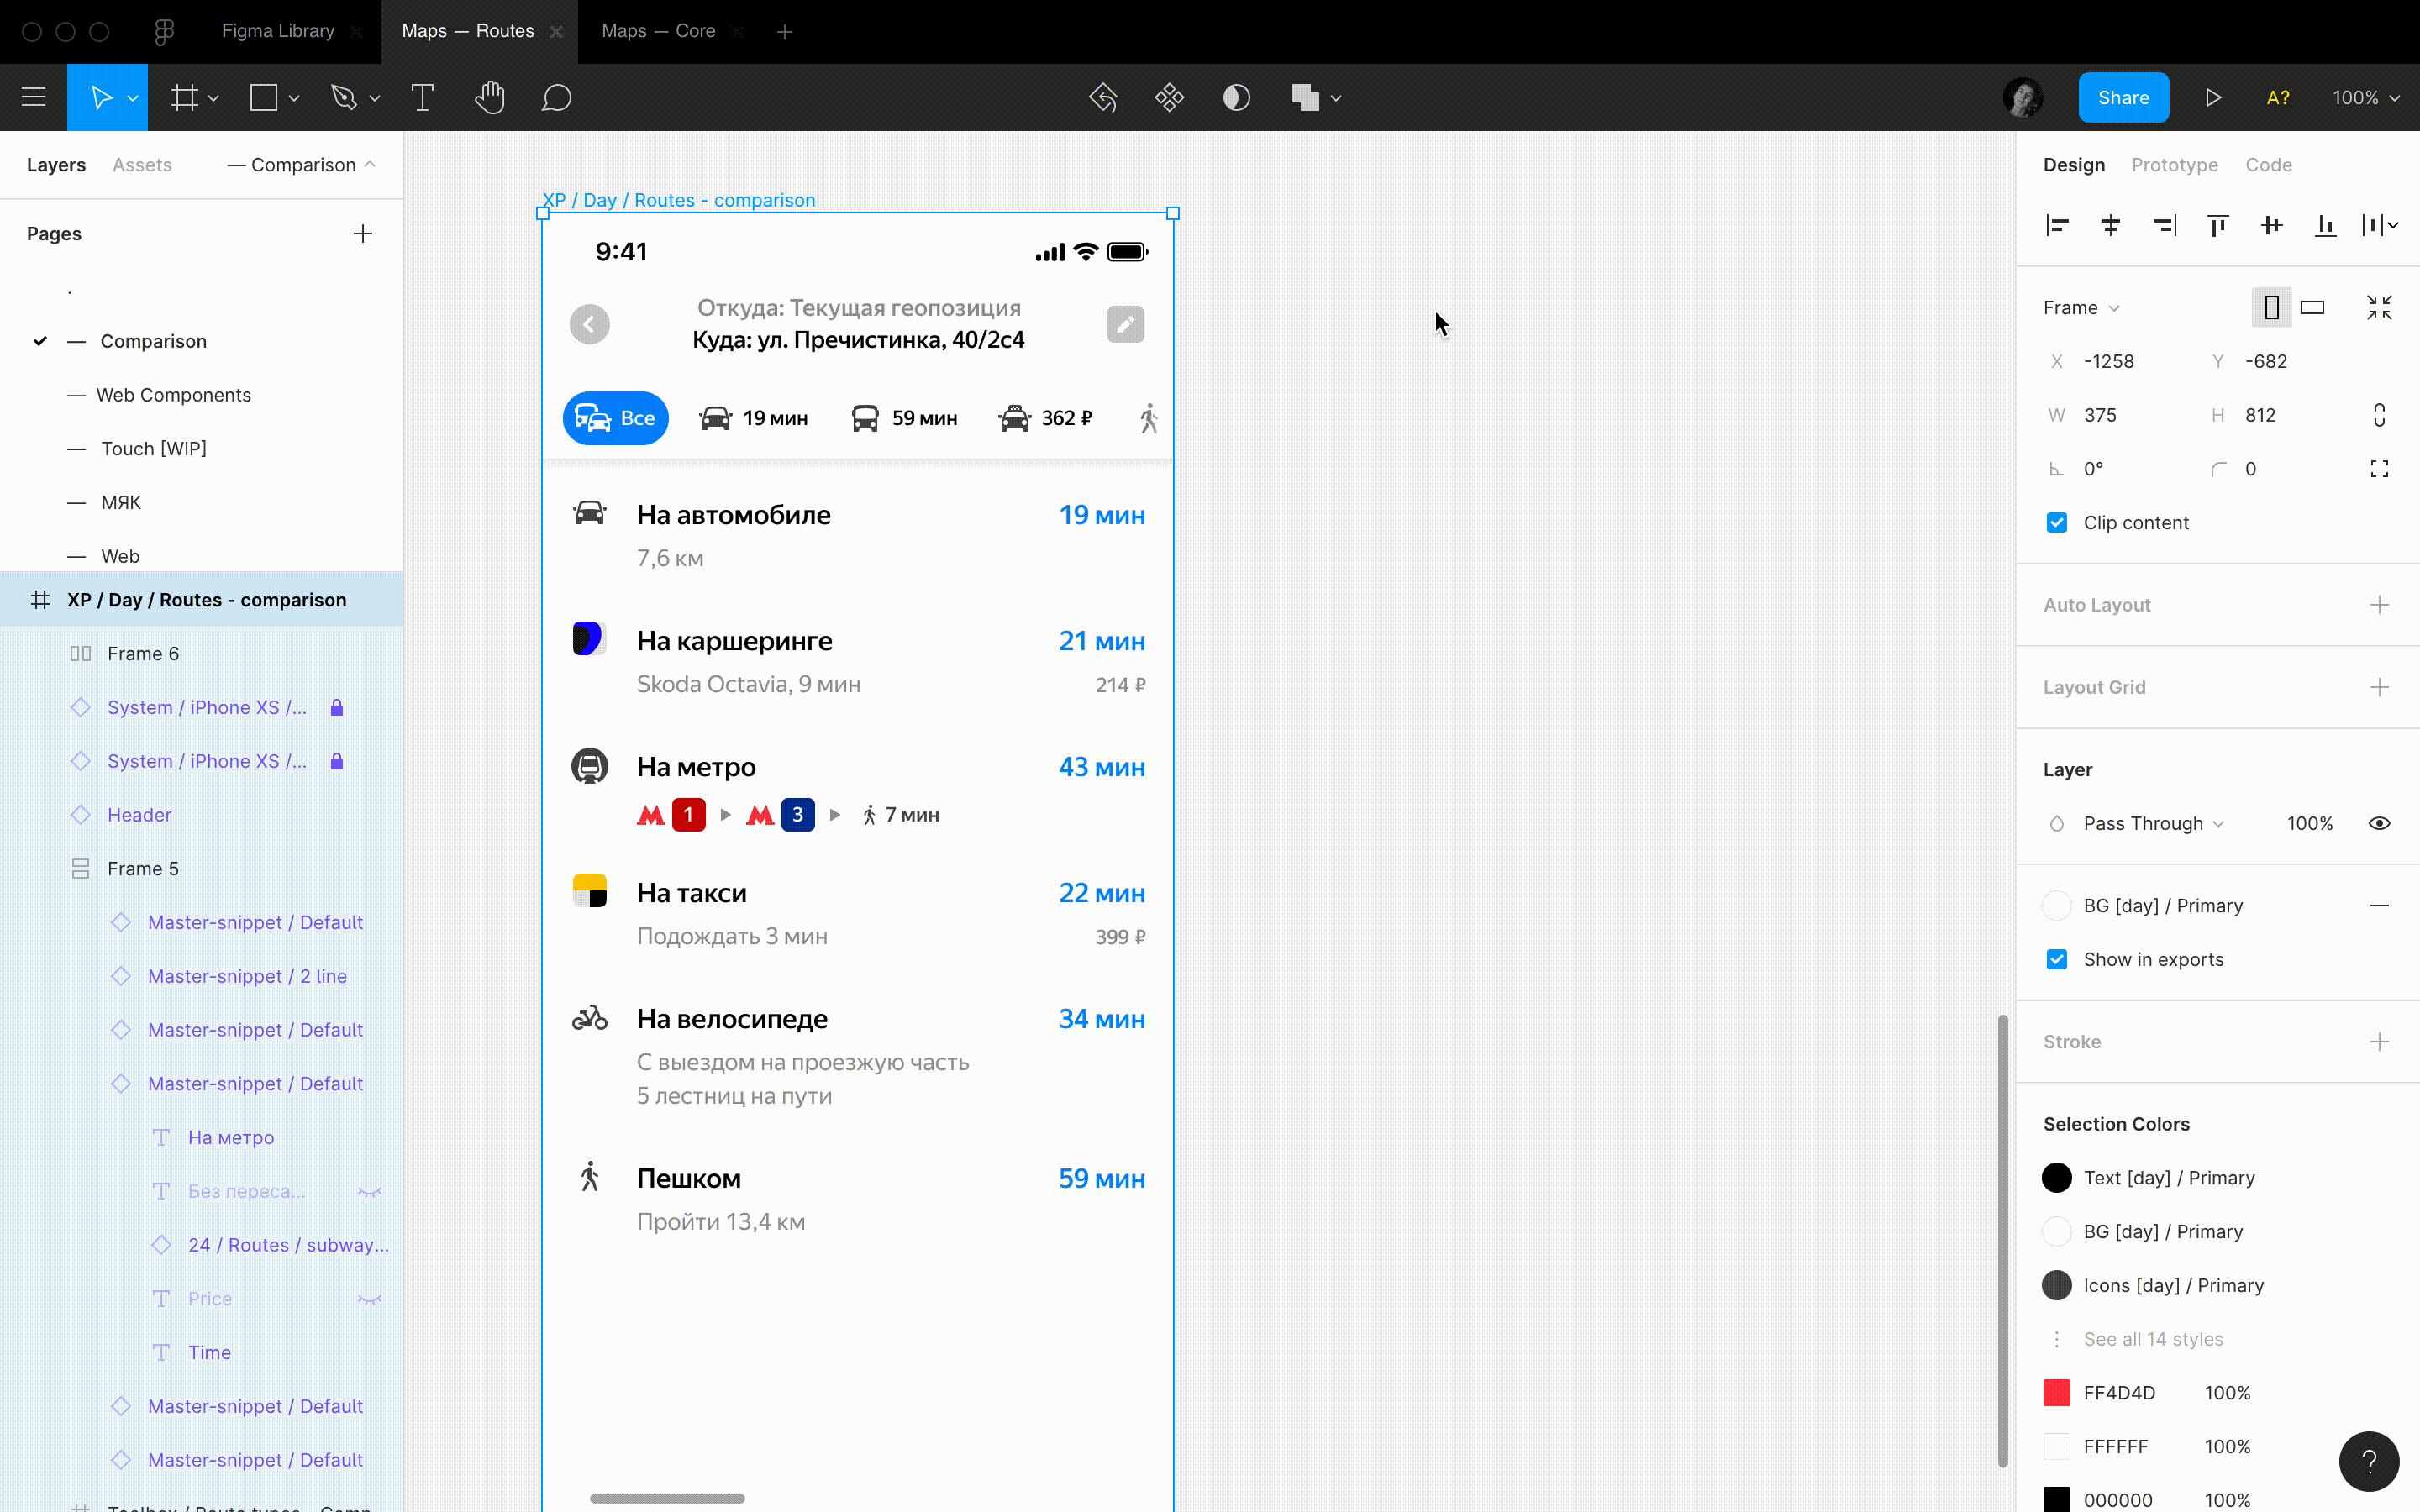Click the Share button

click(x=2123, y=97)
